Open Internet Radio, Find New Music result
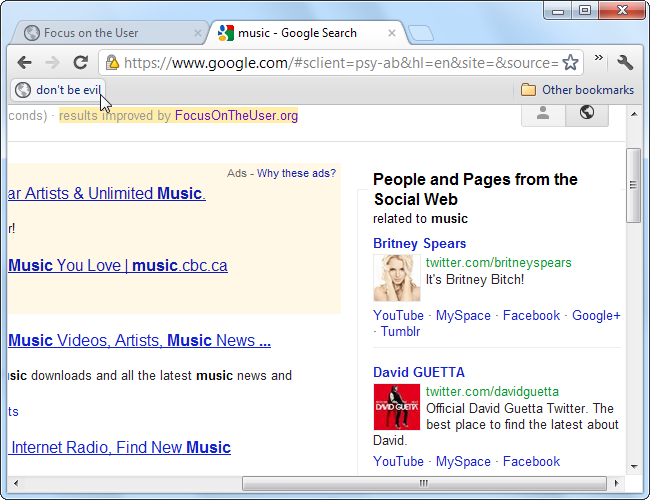 pos(119,447)
